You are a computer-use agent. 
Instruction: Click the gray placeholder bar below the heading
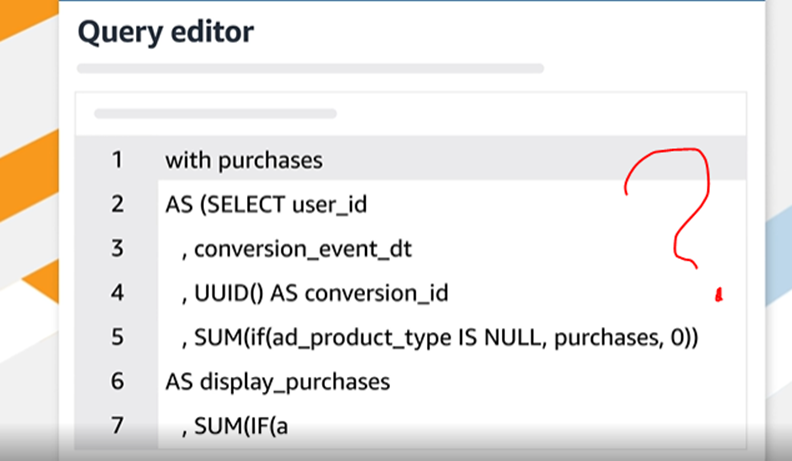coord(310,69)
